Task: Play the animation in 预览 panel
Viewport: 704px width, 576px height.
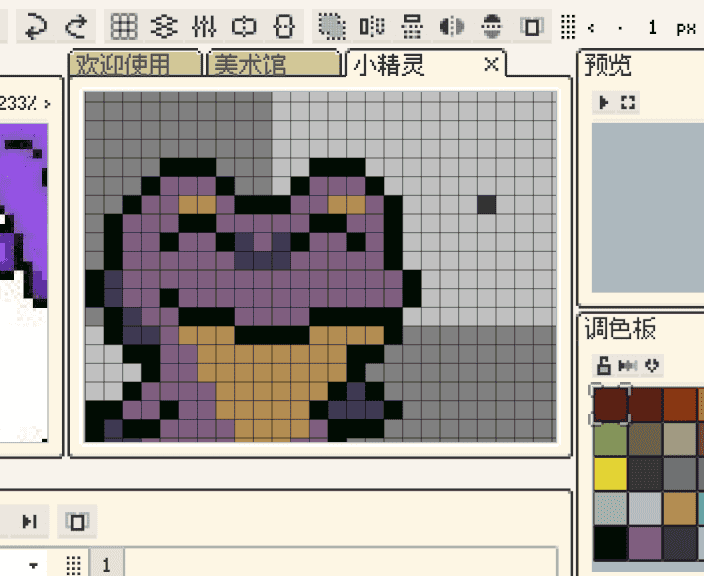Action: 604,102
